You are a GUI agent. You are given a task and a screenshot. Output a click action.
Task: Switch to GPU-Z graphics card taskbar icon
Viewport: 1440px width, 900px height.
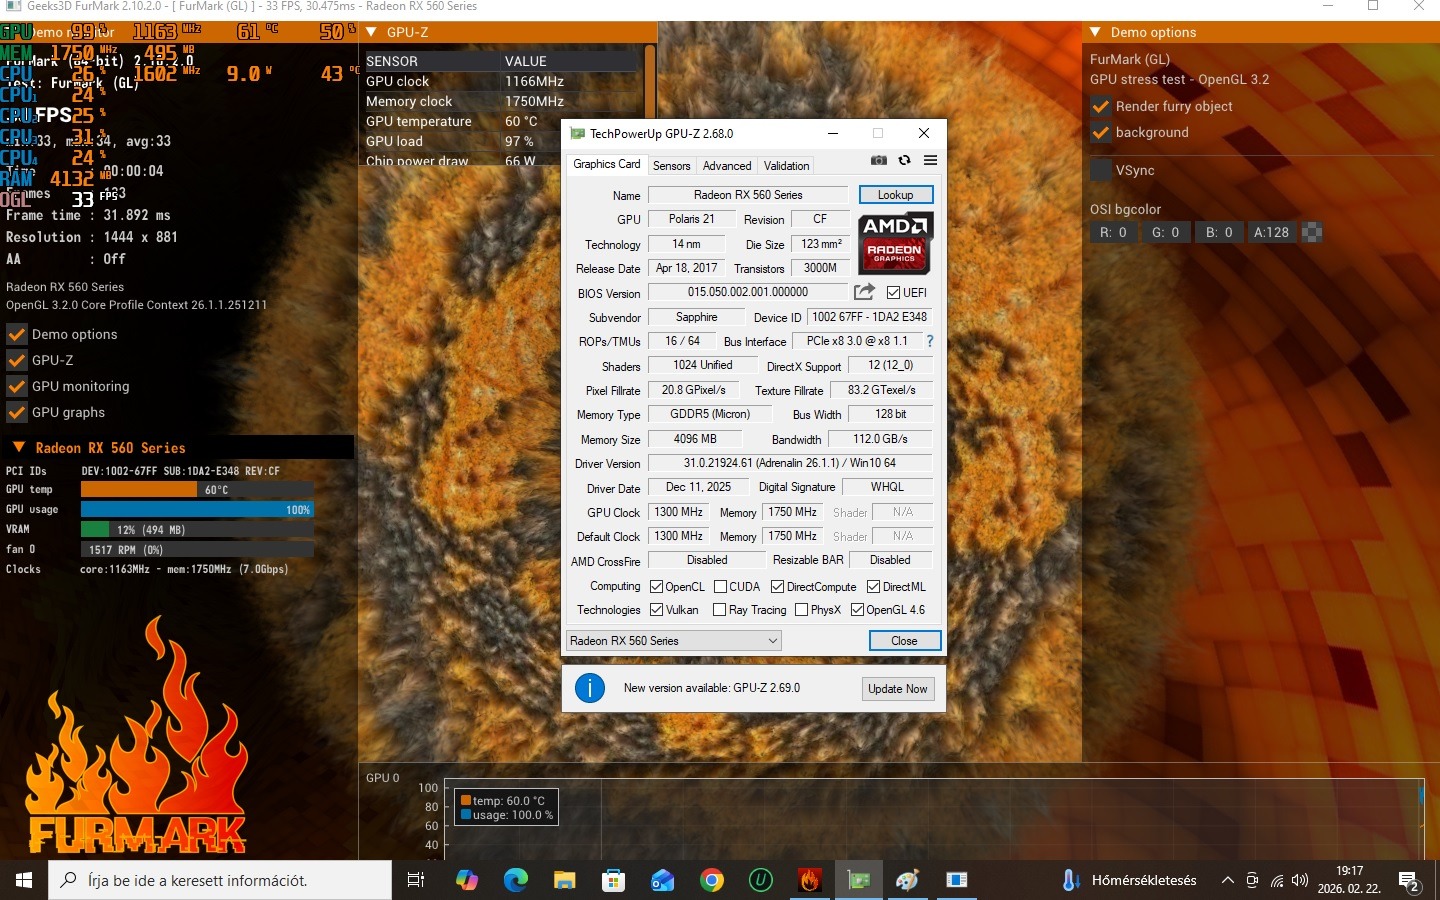point(859,880)
